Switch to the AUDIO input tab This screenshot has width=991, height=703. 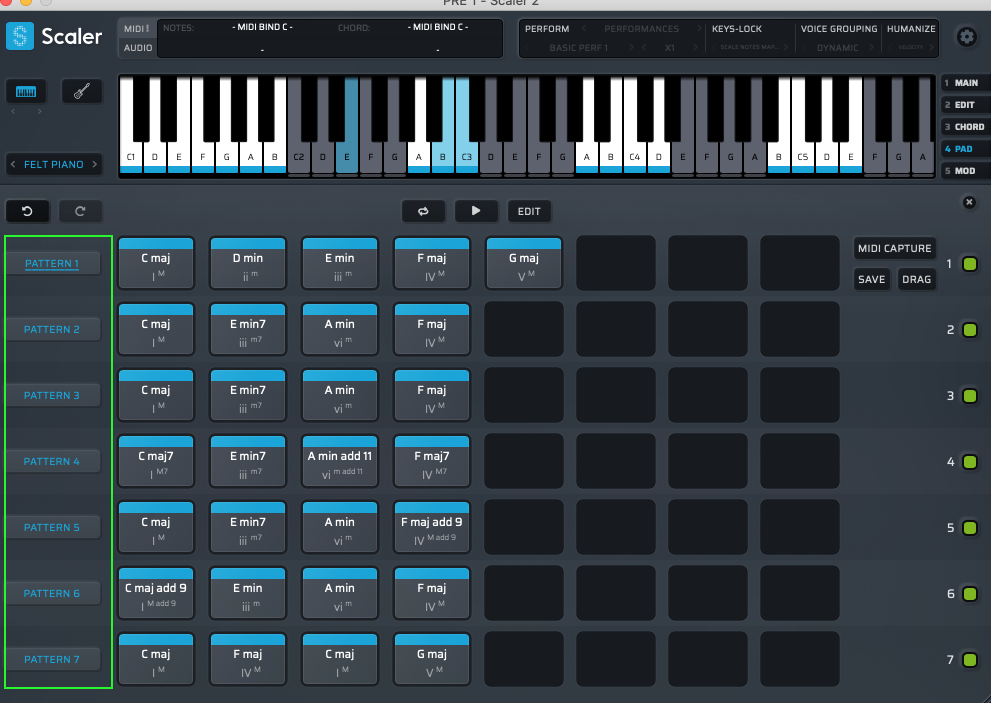(x=138, y=48)
